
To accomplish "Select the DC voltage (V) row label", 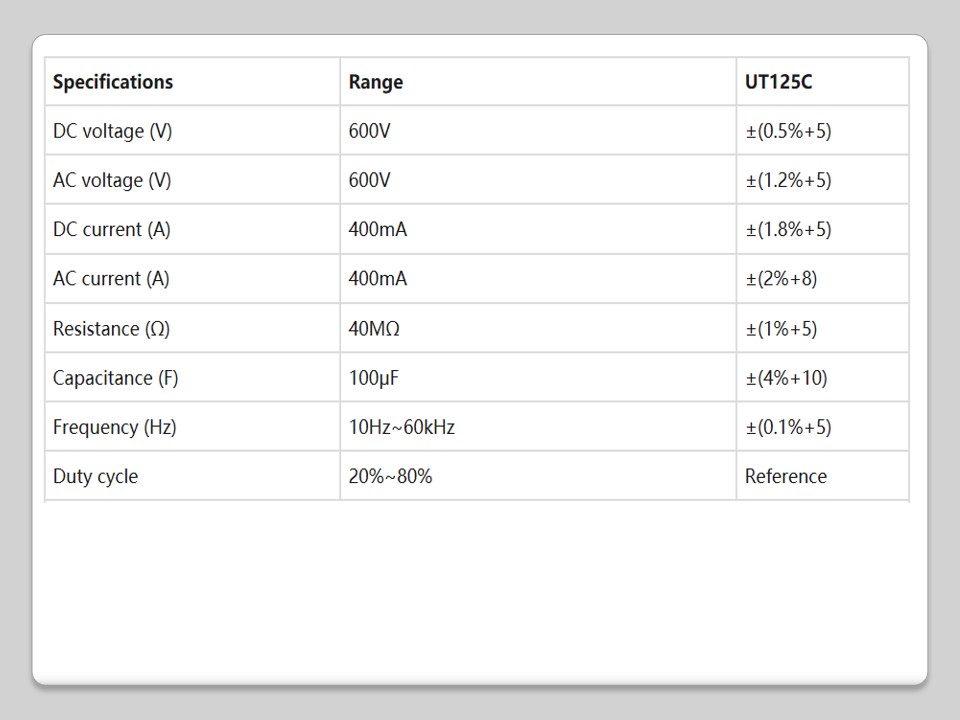I will (x=112, y=131).
